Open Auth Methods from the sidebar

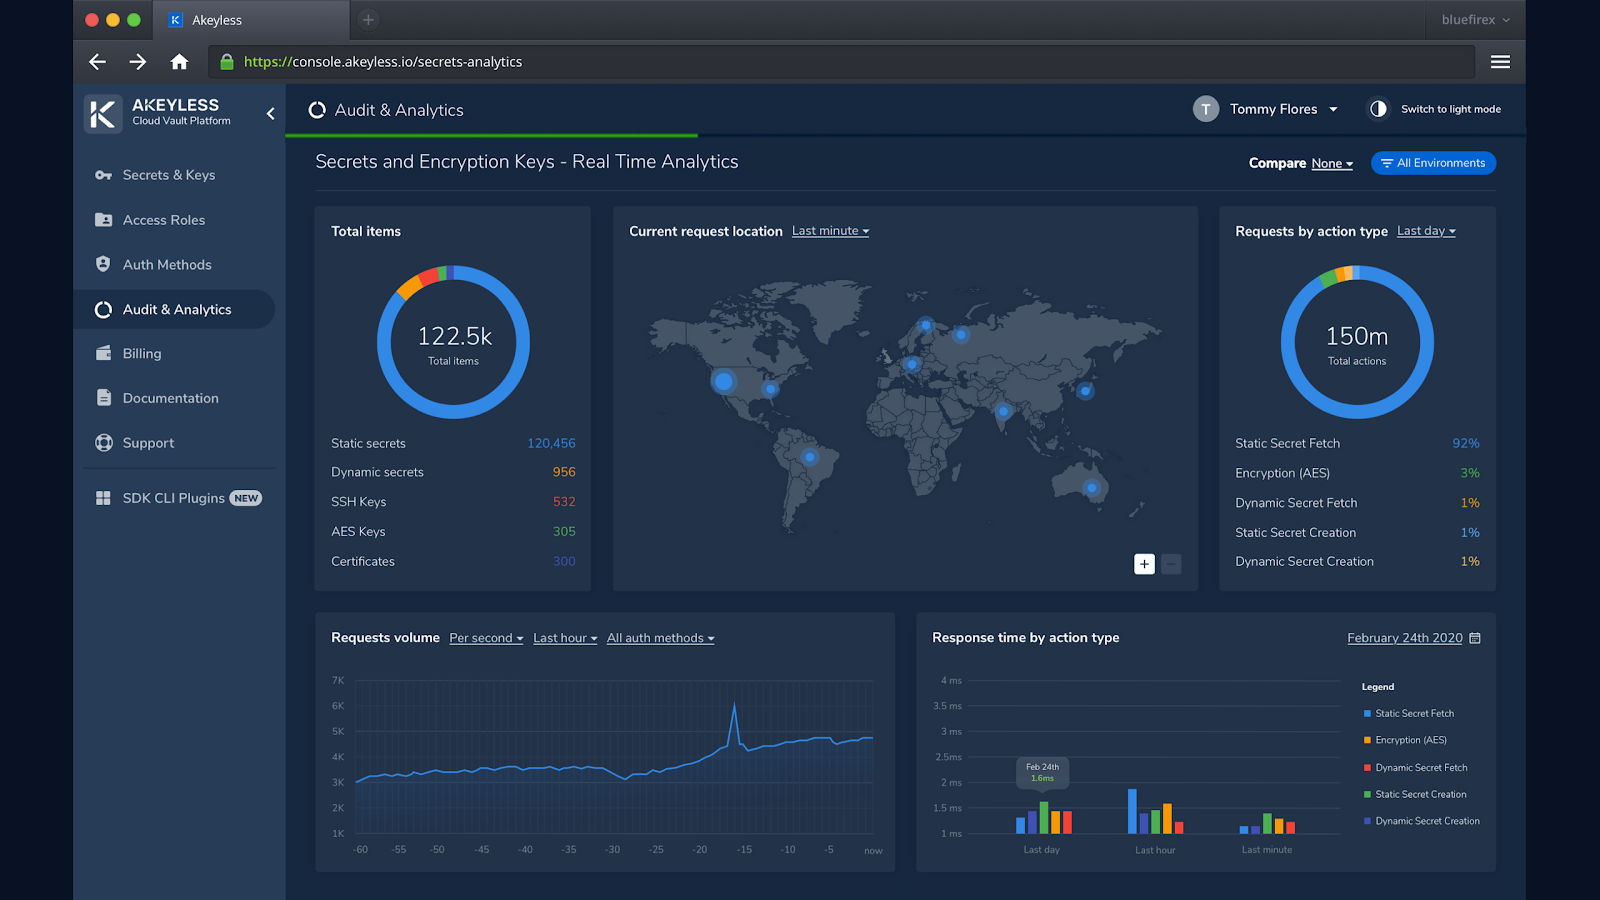(166, 264)
